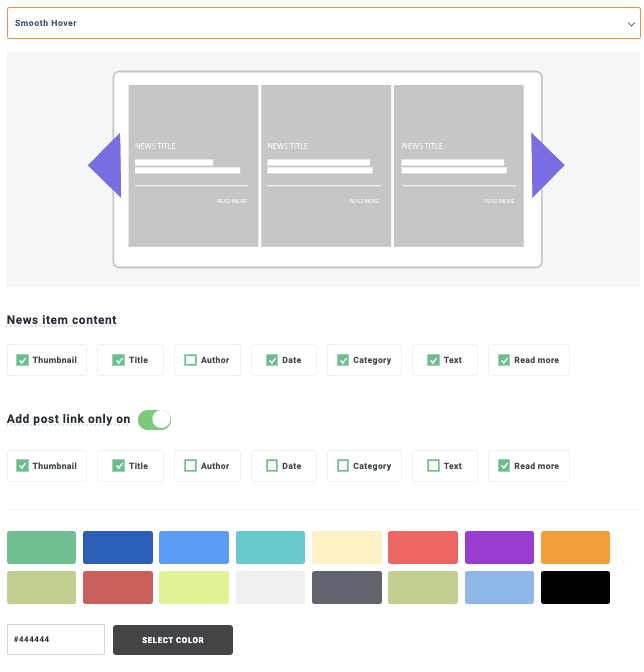The image size is (644, 672).
Task: Select the dark blue color swatch
Action: 118,548
